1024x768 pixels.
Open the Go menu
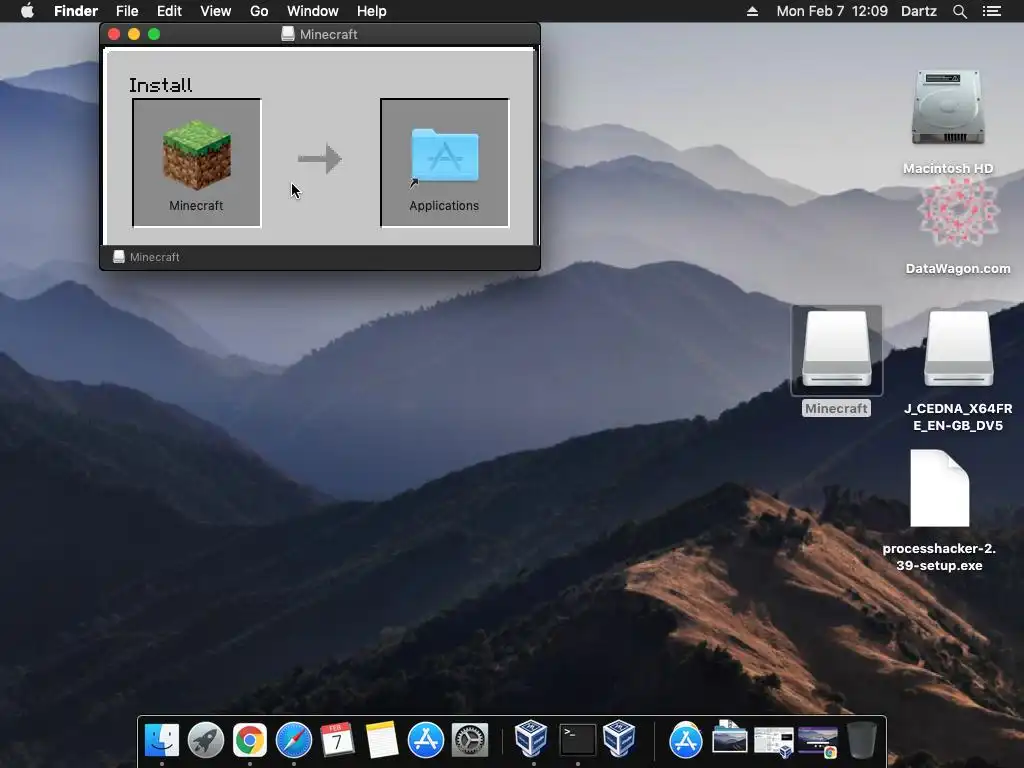[x=259, y=11]
